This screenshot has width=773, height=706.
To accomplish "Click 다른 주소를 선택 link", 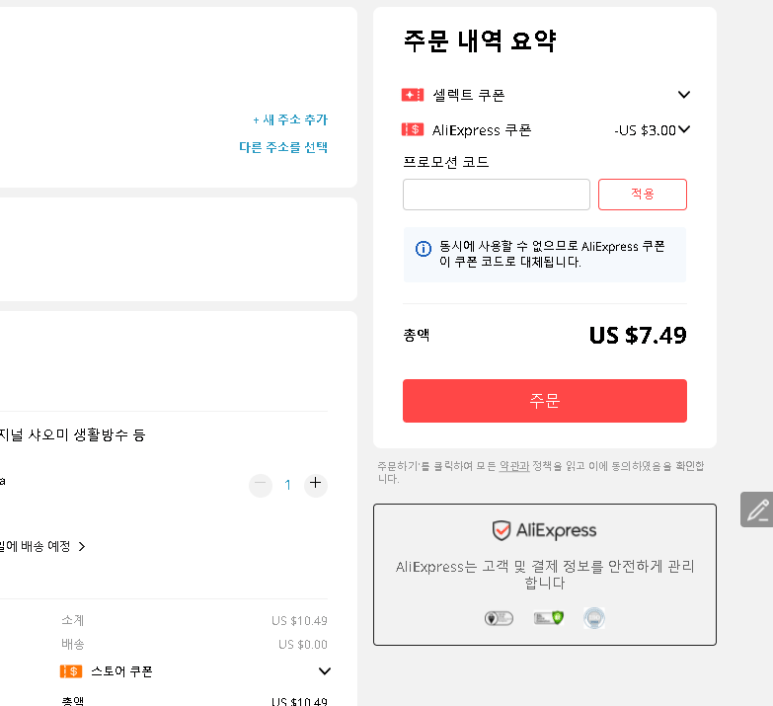I will coord(283,147).
